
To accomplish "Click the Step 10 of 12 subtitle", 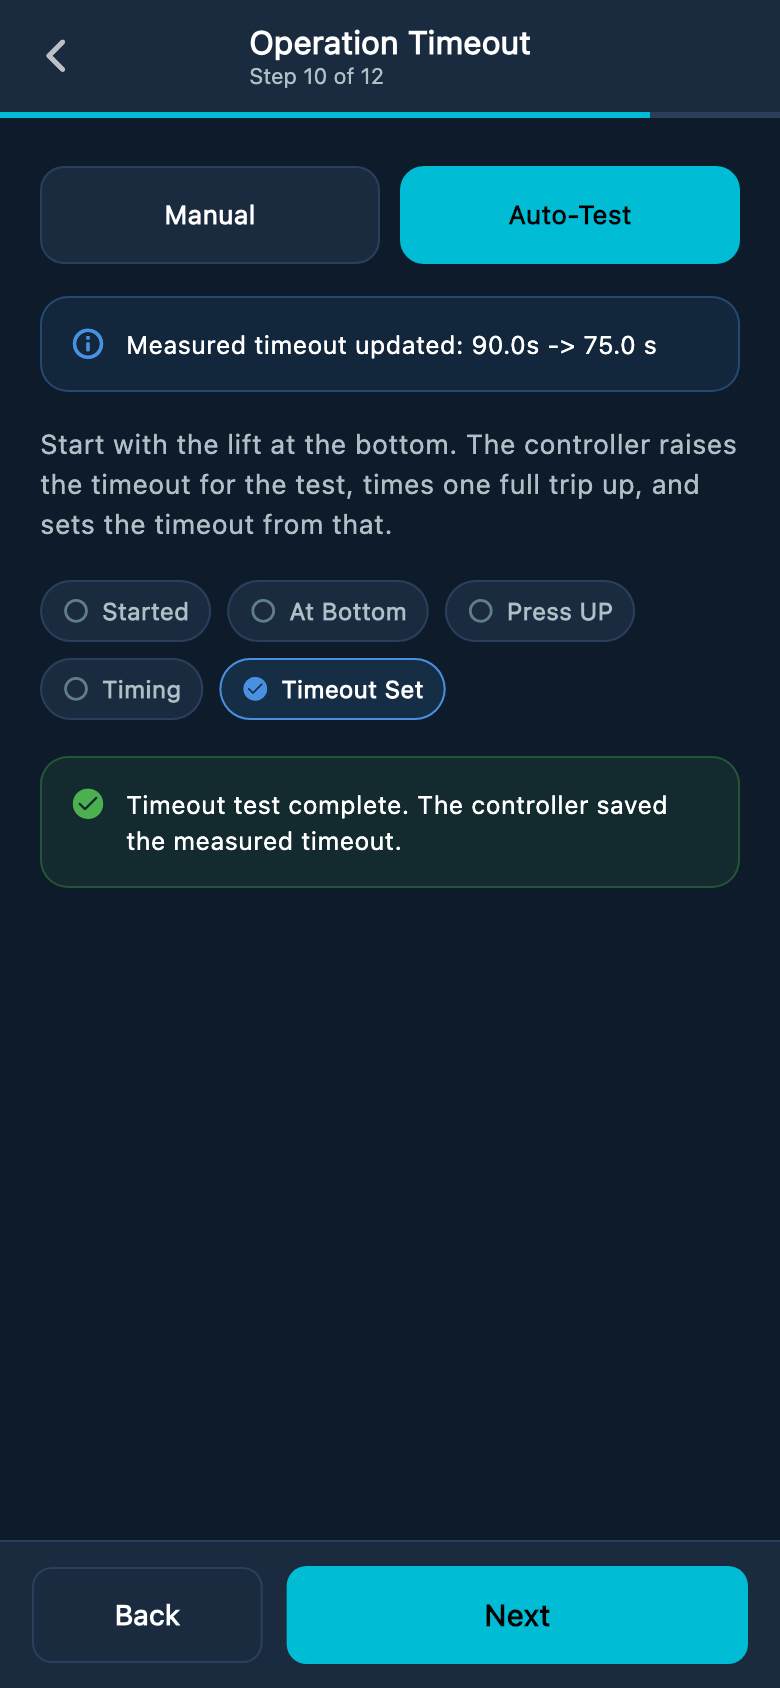I will tap(316, 77).
